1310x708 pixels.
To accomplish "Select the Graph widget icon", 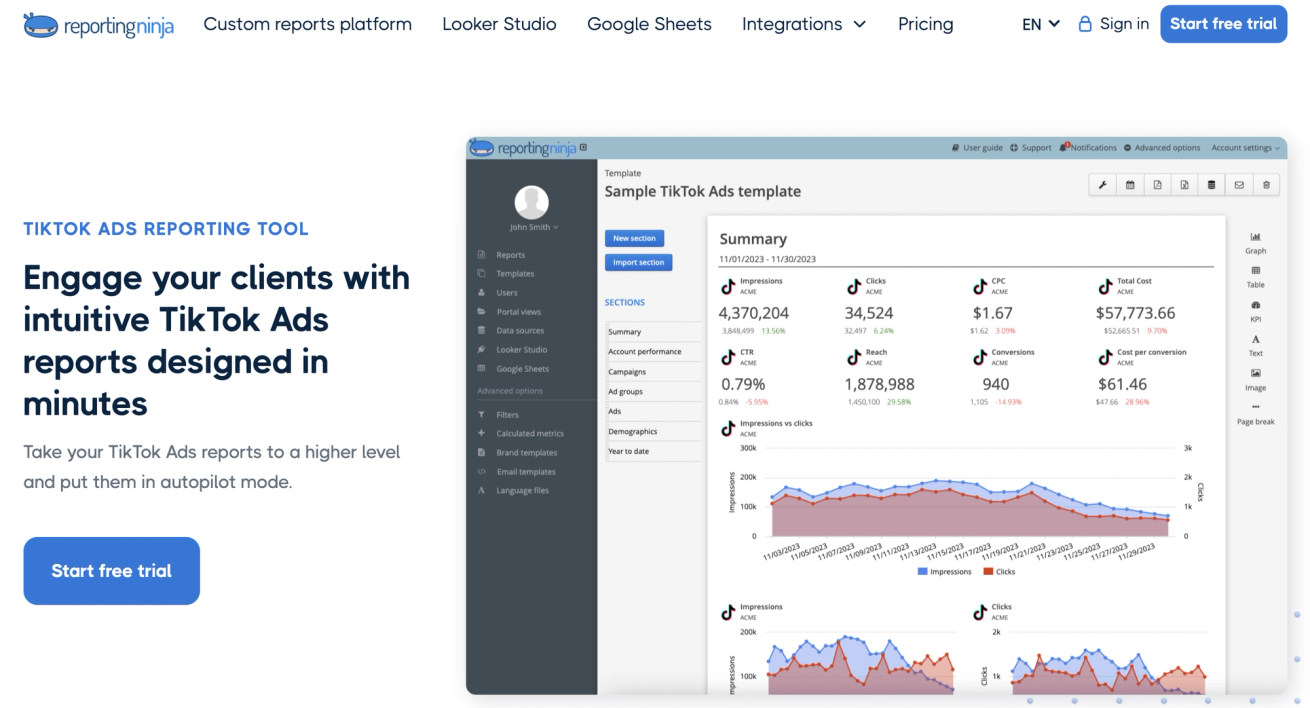I will tap(1255, 238).
